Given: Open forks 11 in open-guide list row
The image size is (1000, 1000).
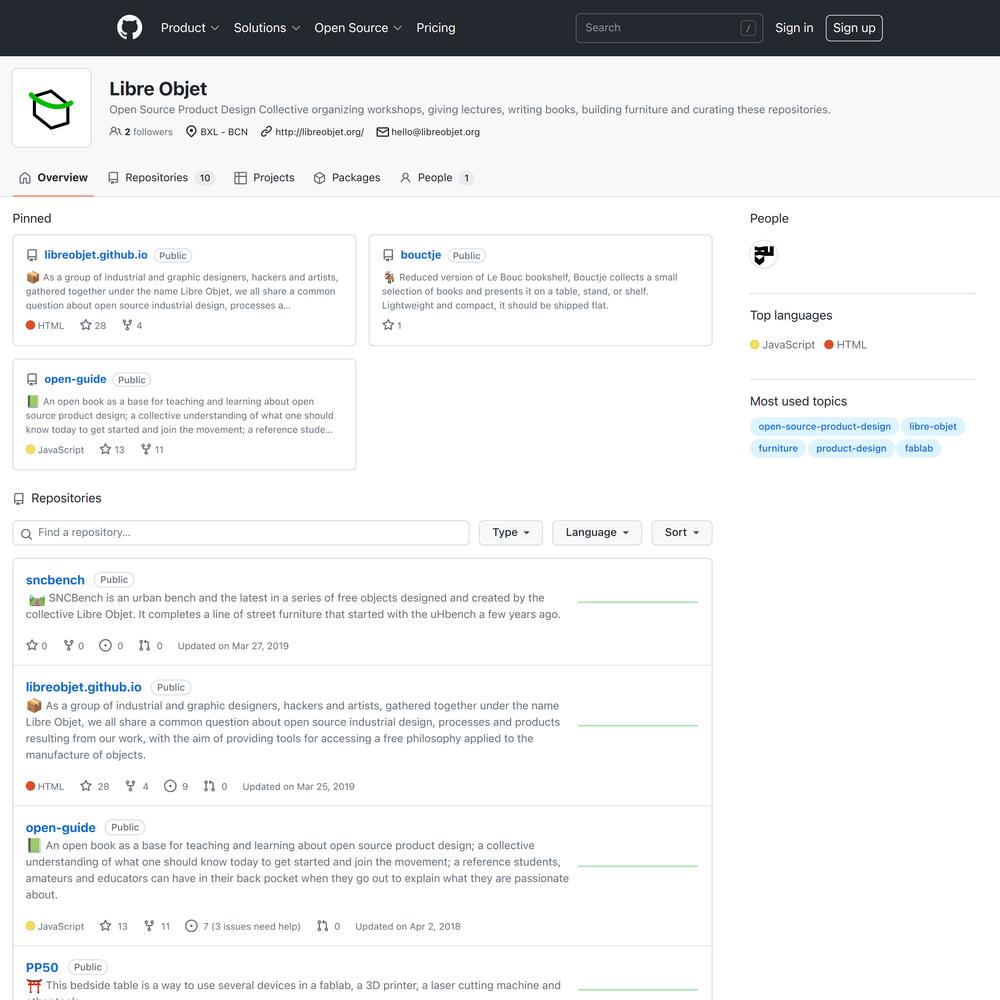Looking at the screenshot, I should [x=157, y=926].
